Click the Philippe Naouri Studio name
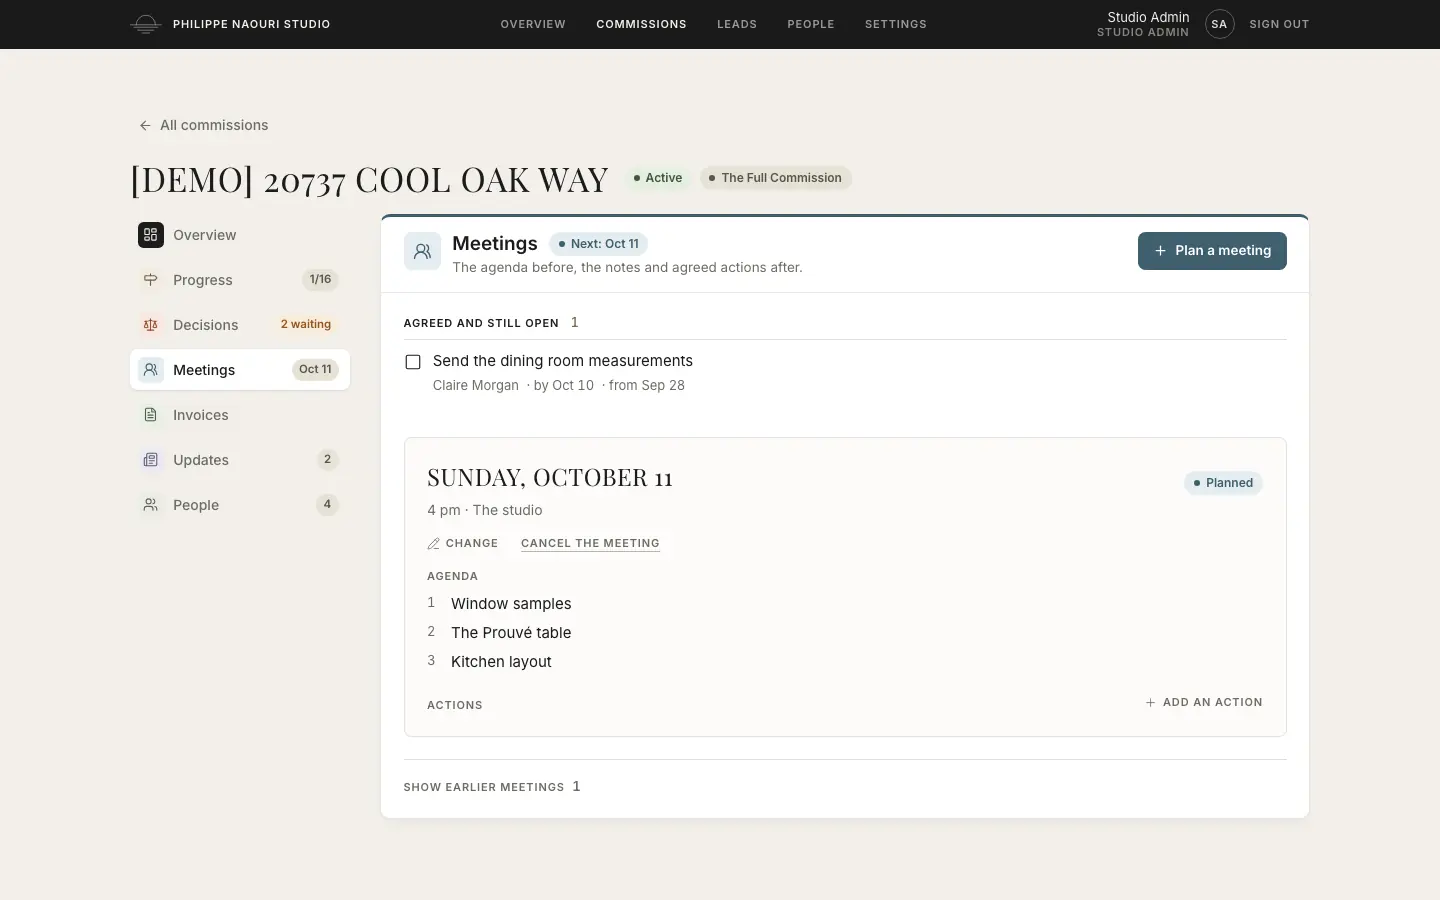This screenshot has width=1440, height=900. coord(251,24)
